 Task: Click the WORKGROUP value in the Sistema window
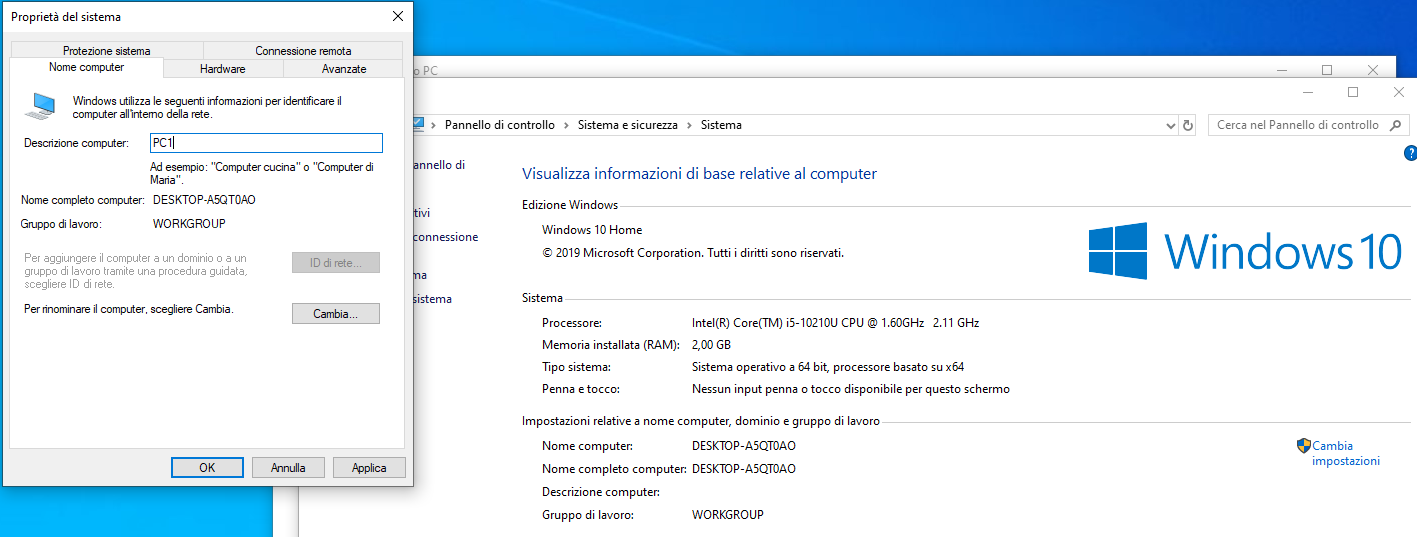728,515
